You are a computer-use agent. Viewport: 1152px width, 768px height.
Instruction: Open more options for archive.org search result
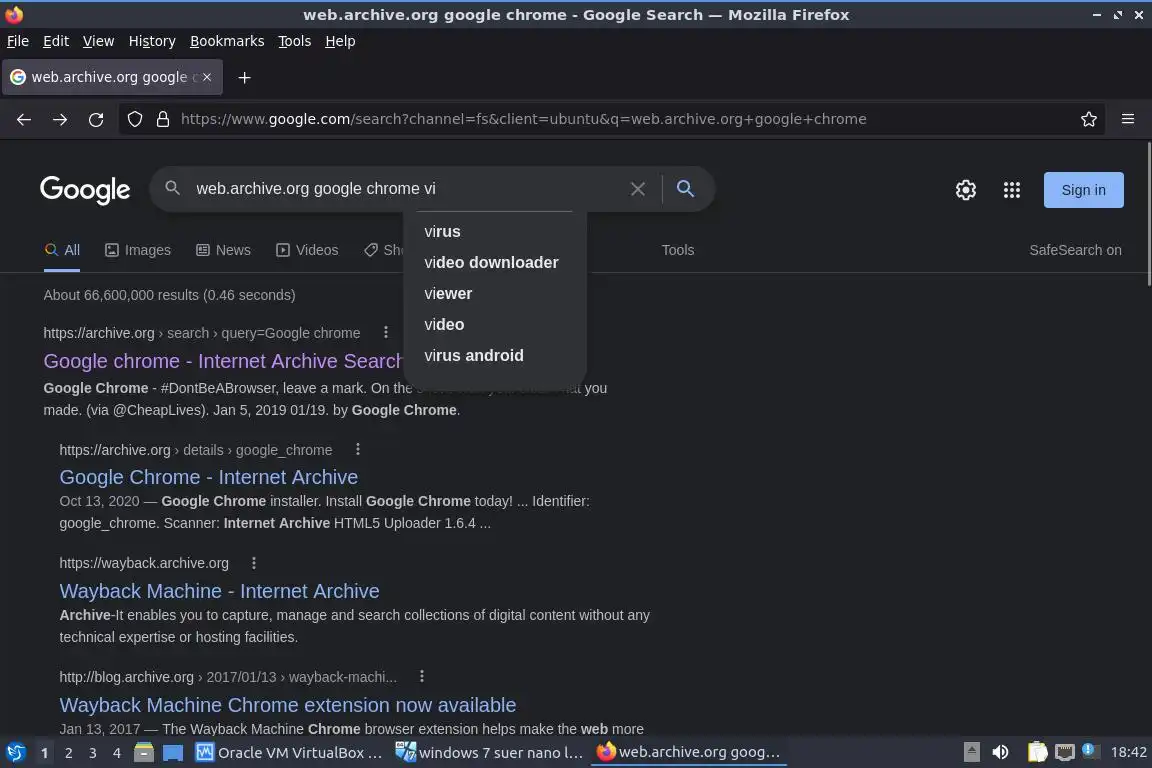pos(386,332)
